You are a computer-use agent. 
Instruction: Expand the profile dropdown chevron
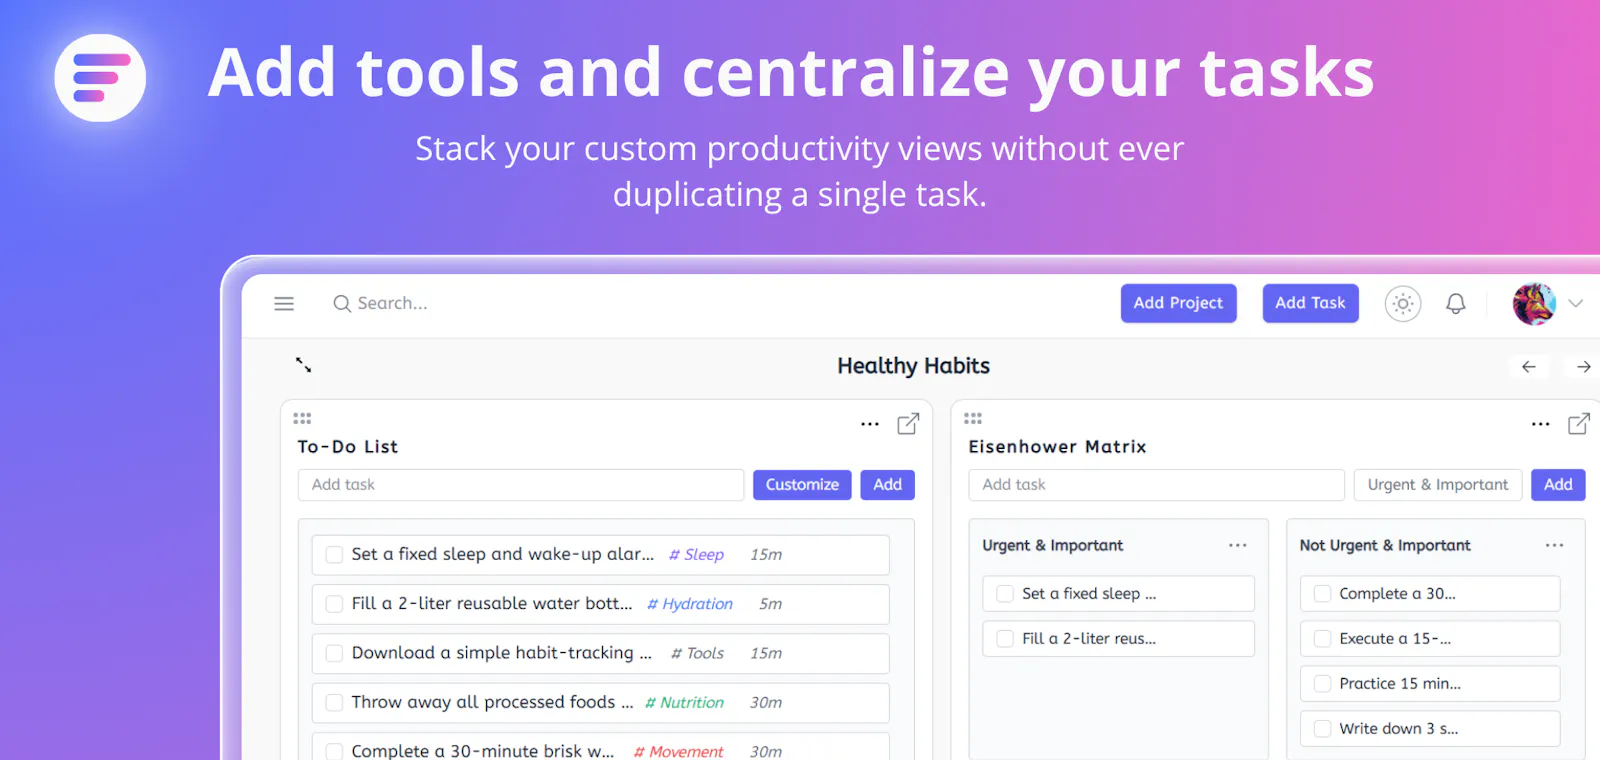1576,303
